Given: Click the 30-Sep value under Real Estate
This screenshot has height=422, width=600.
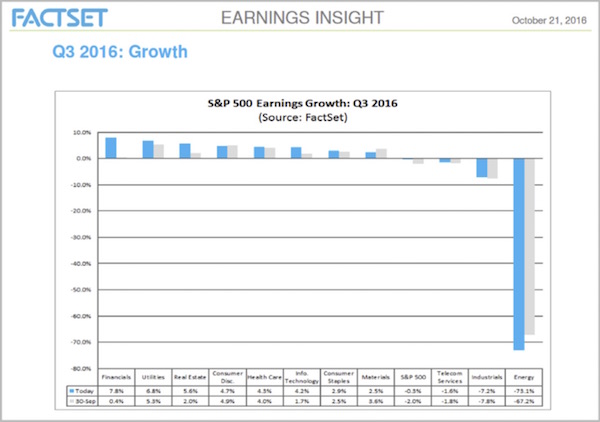Looking at the screenshot, I should pyautogui.click(x=190, y=401).
